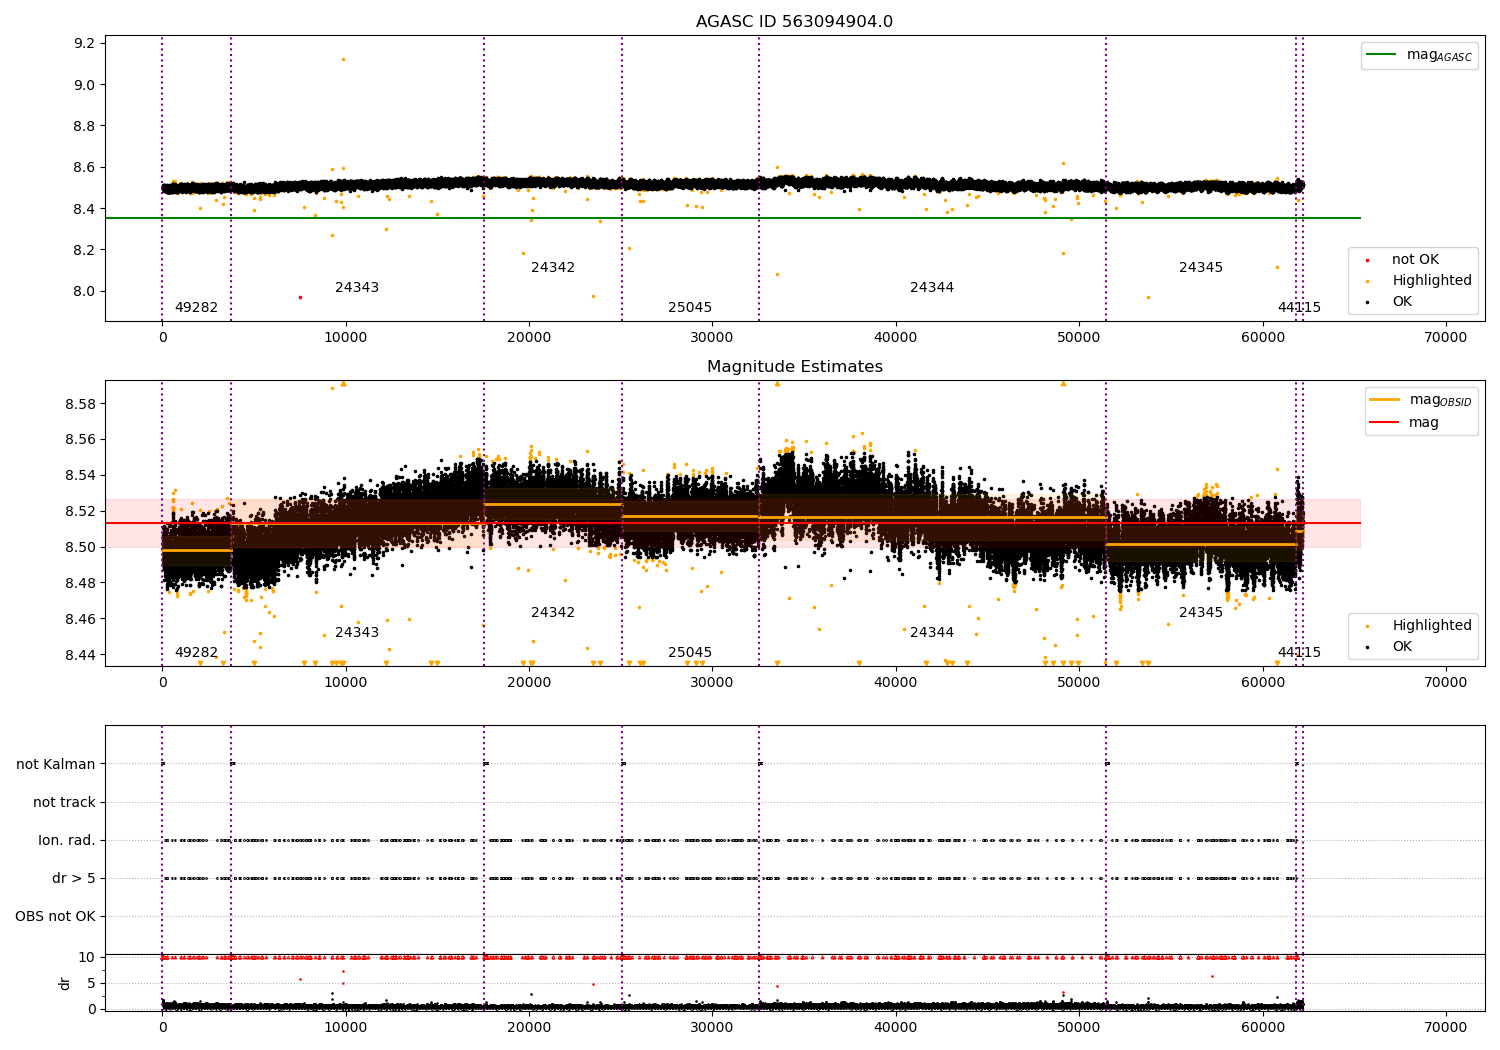
Task: Click the "Ion. rad." flag row label
Action: [67, 840]
